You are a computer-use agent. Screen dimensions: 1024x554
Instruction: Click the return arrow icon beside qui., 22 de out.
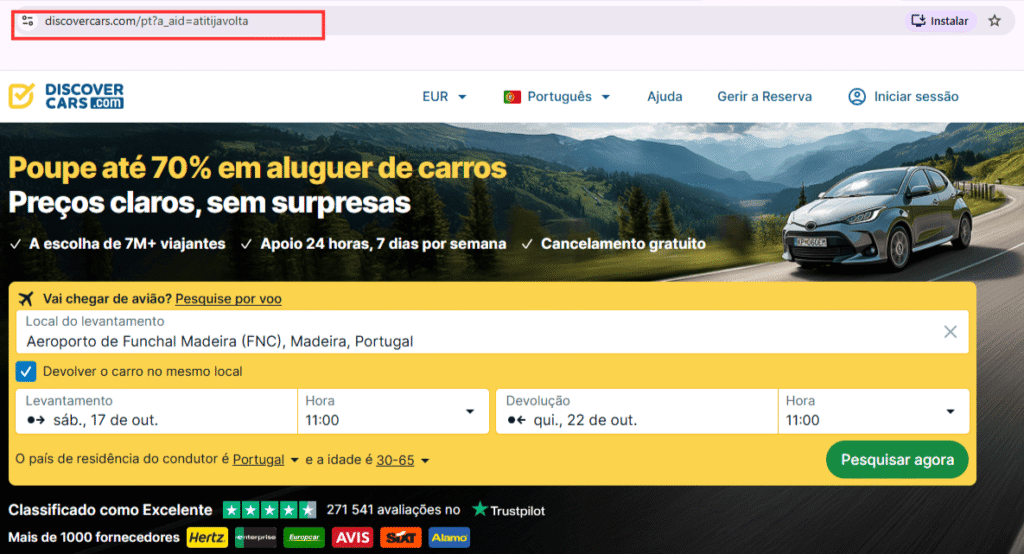click(x=517, y=420)
